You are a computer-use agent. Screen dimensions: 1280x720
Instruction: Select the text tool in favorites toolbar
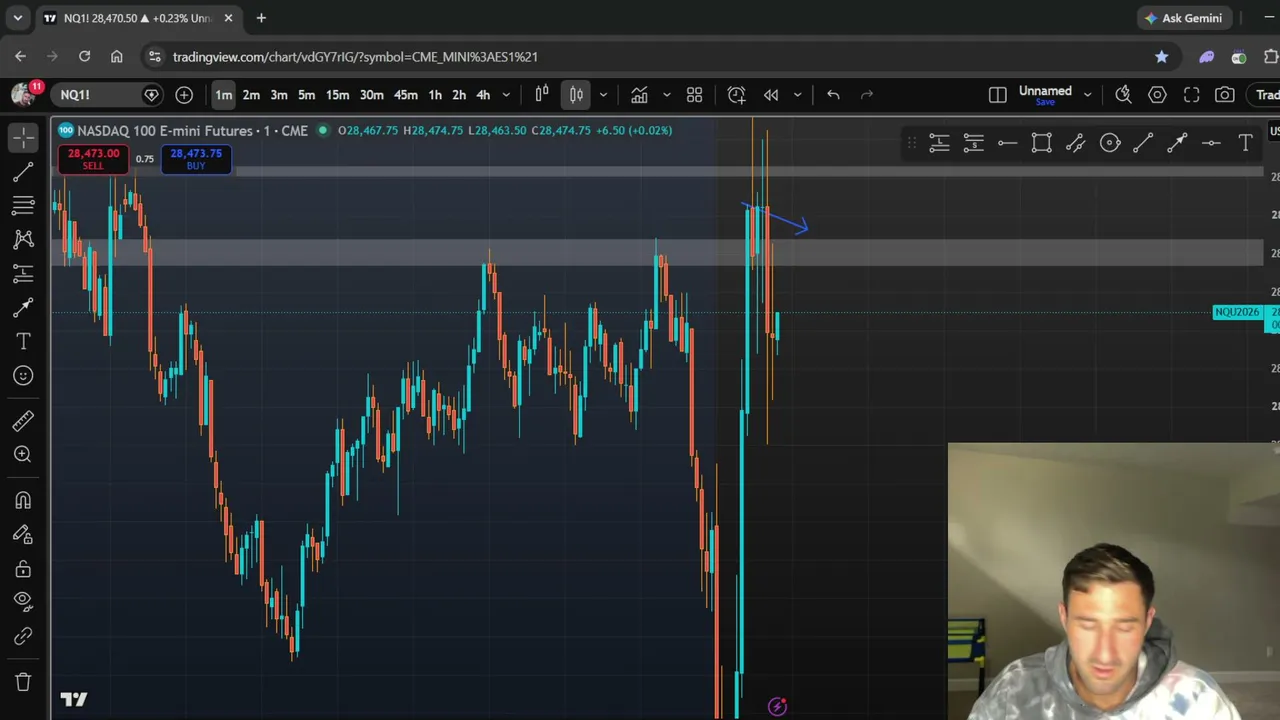(1245, 143)
